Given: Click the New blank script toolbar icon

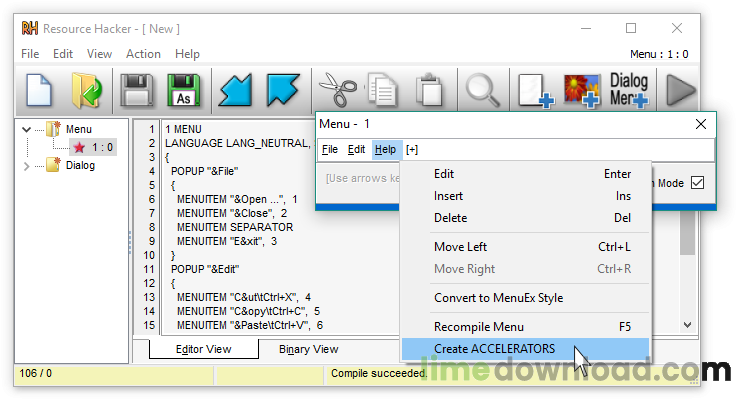Looking at the screenshot, I should (39, 90).
